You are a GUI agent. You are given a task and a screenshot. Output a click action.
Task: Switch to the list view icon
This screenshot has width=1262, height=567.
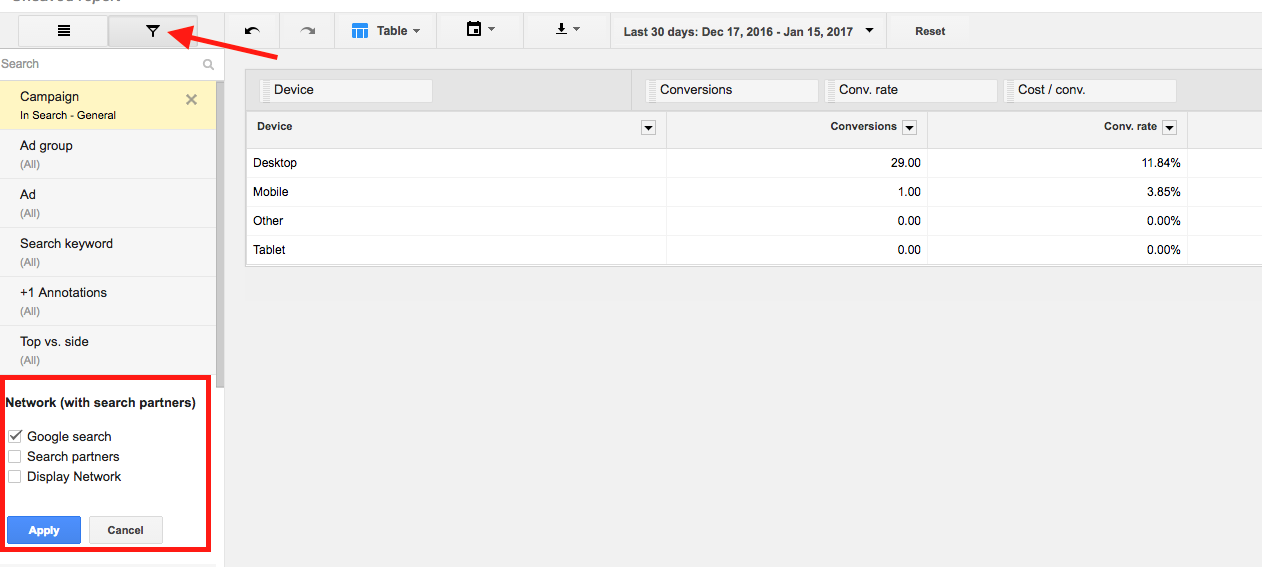tap(63, 31)
